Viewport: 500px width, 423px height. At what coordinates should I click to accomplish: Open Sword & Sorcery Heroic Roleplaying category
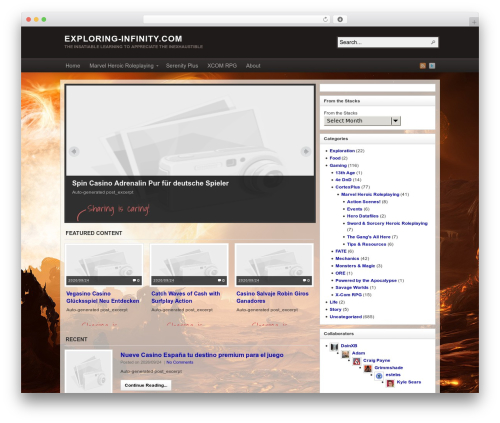[x=387, y=223]
